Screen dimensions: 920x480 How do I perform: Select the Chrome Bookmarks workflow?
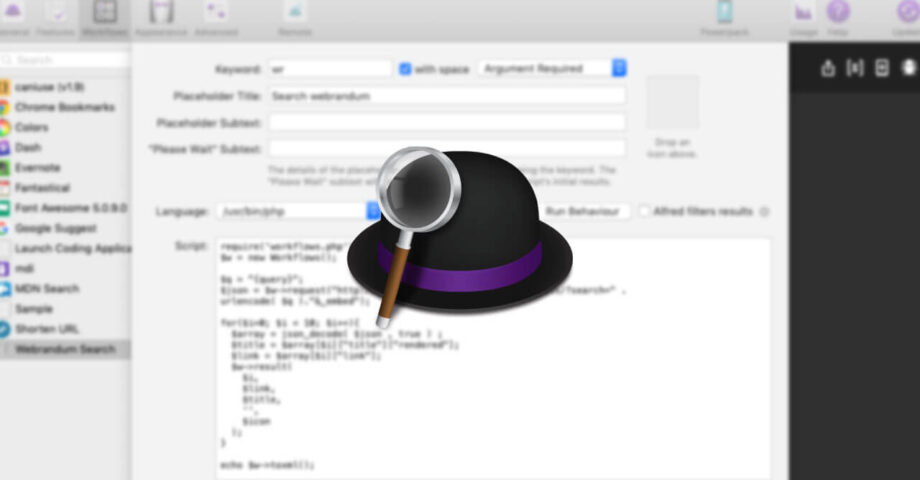coord(65,107)
